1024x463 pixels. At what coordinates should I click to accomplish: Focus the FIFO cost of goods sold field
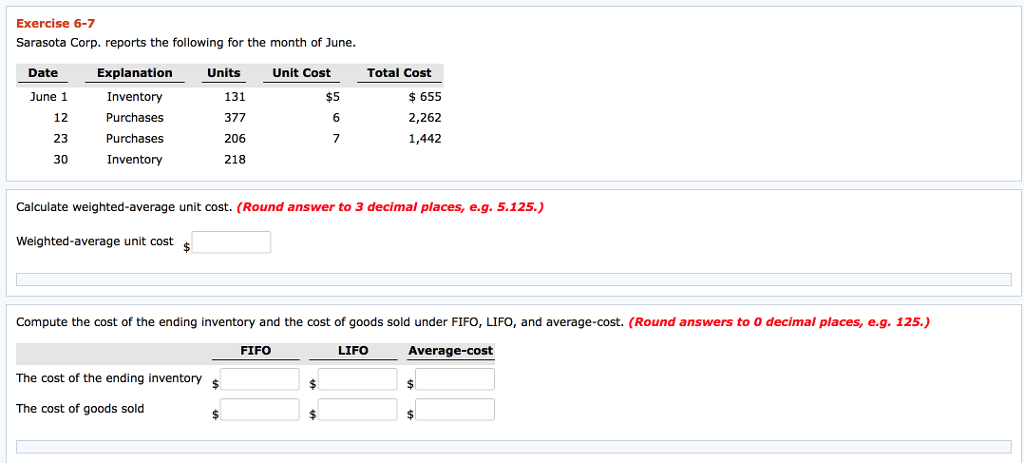pyautogui.click(x=260, y=409)
